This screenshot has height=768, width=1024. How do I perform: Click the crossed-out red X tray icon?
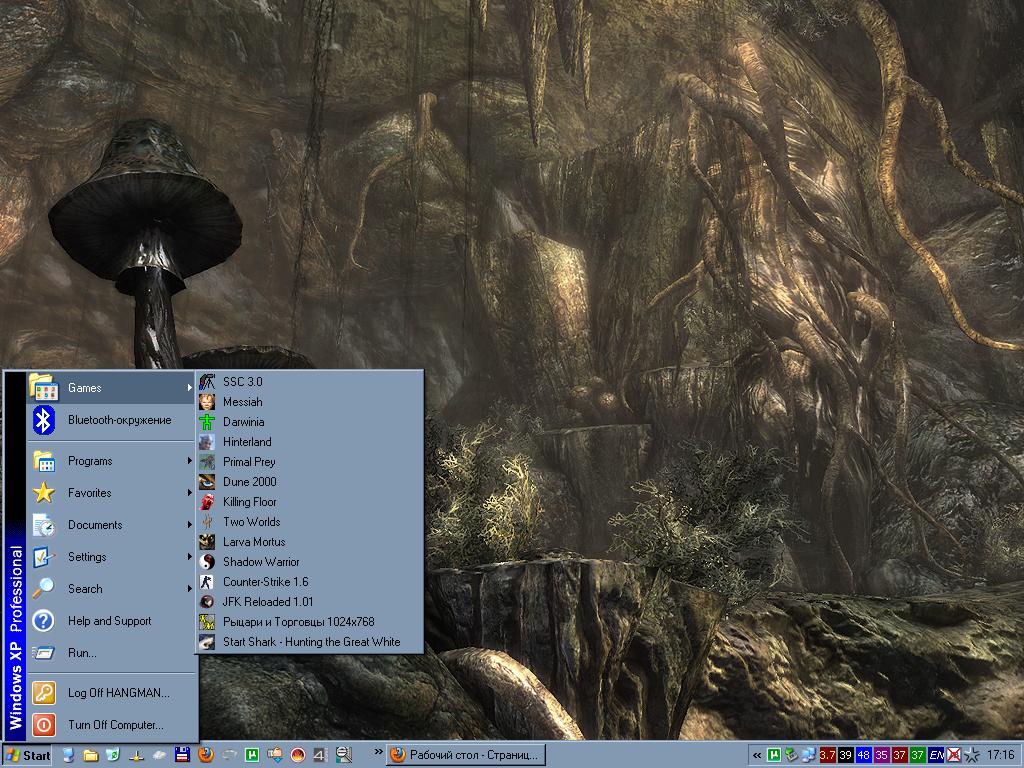954,755
